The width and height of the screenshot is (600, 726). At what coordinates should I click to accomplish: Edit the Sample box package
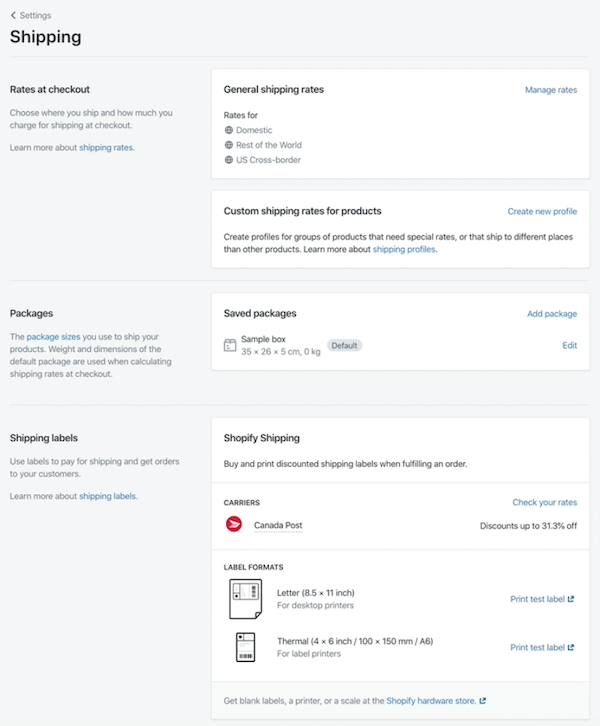(x=569, y=346)
